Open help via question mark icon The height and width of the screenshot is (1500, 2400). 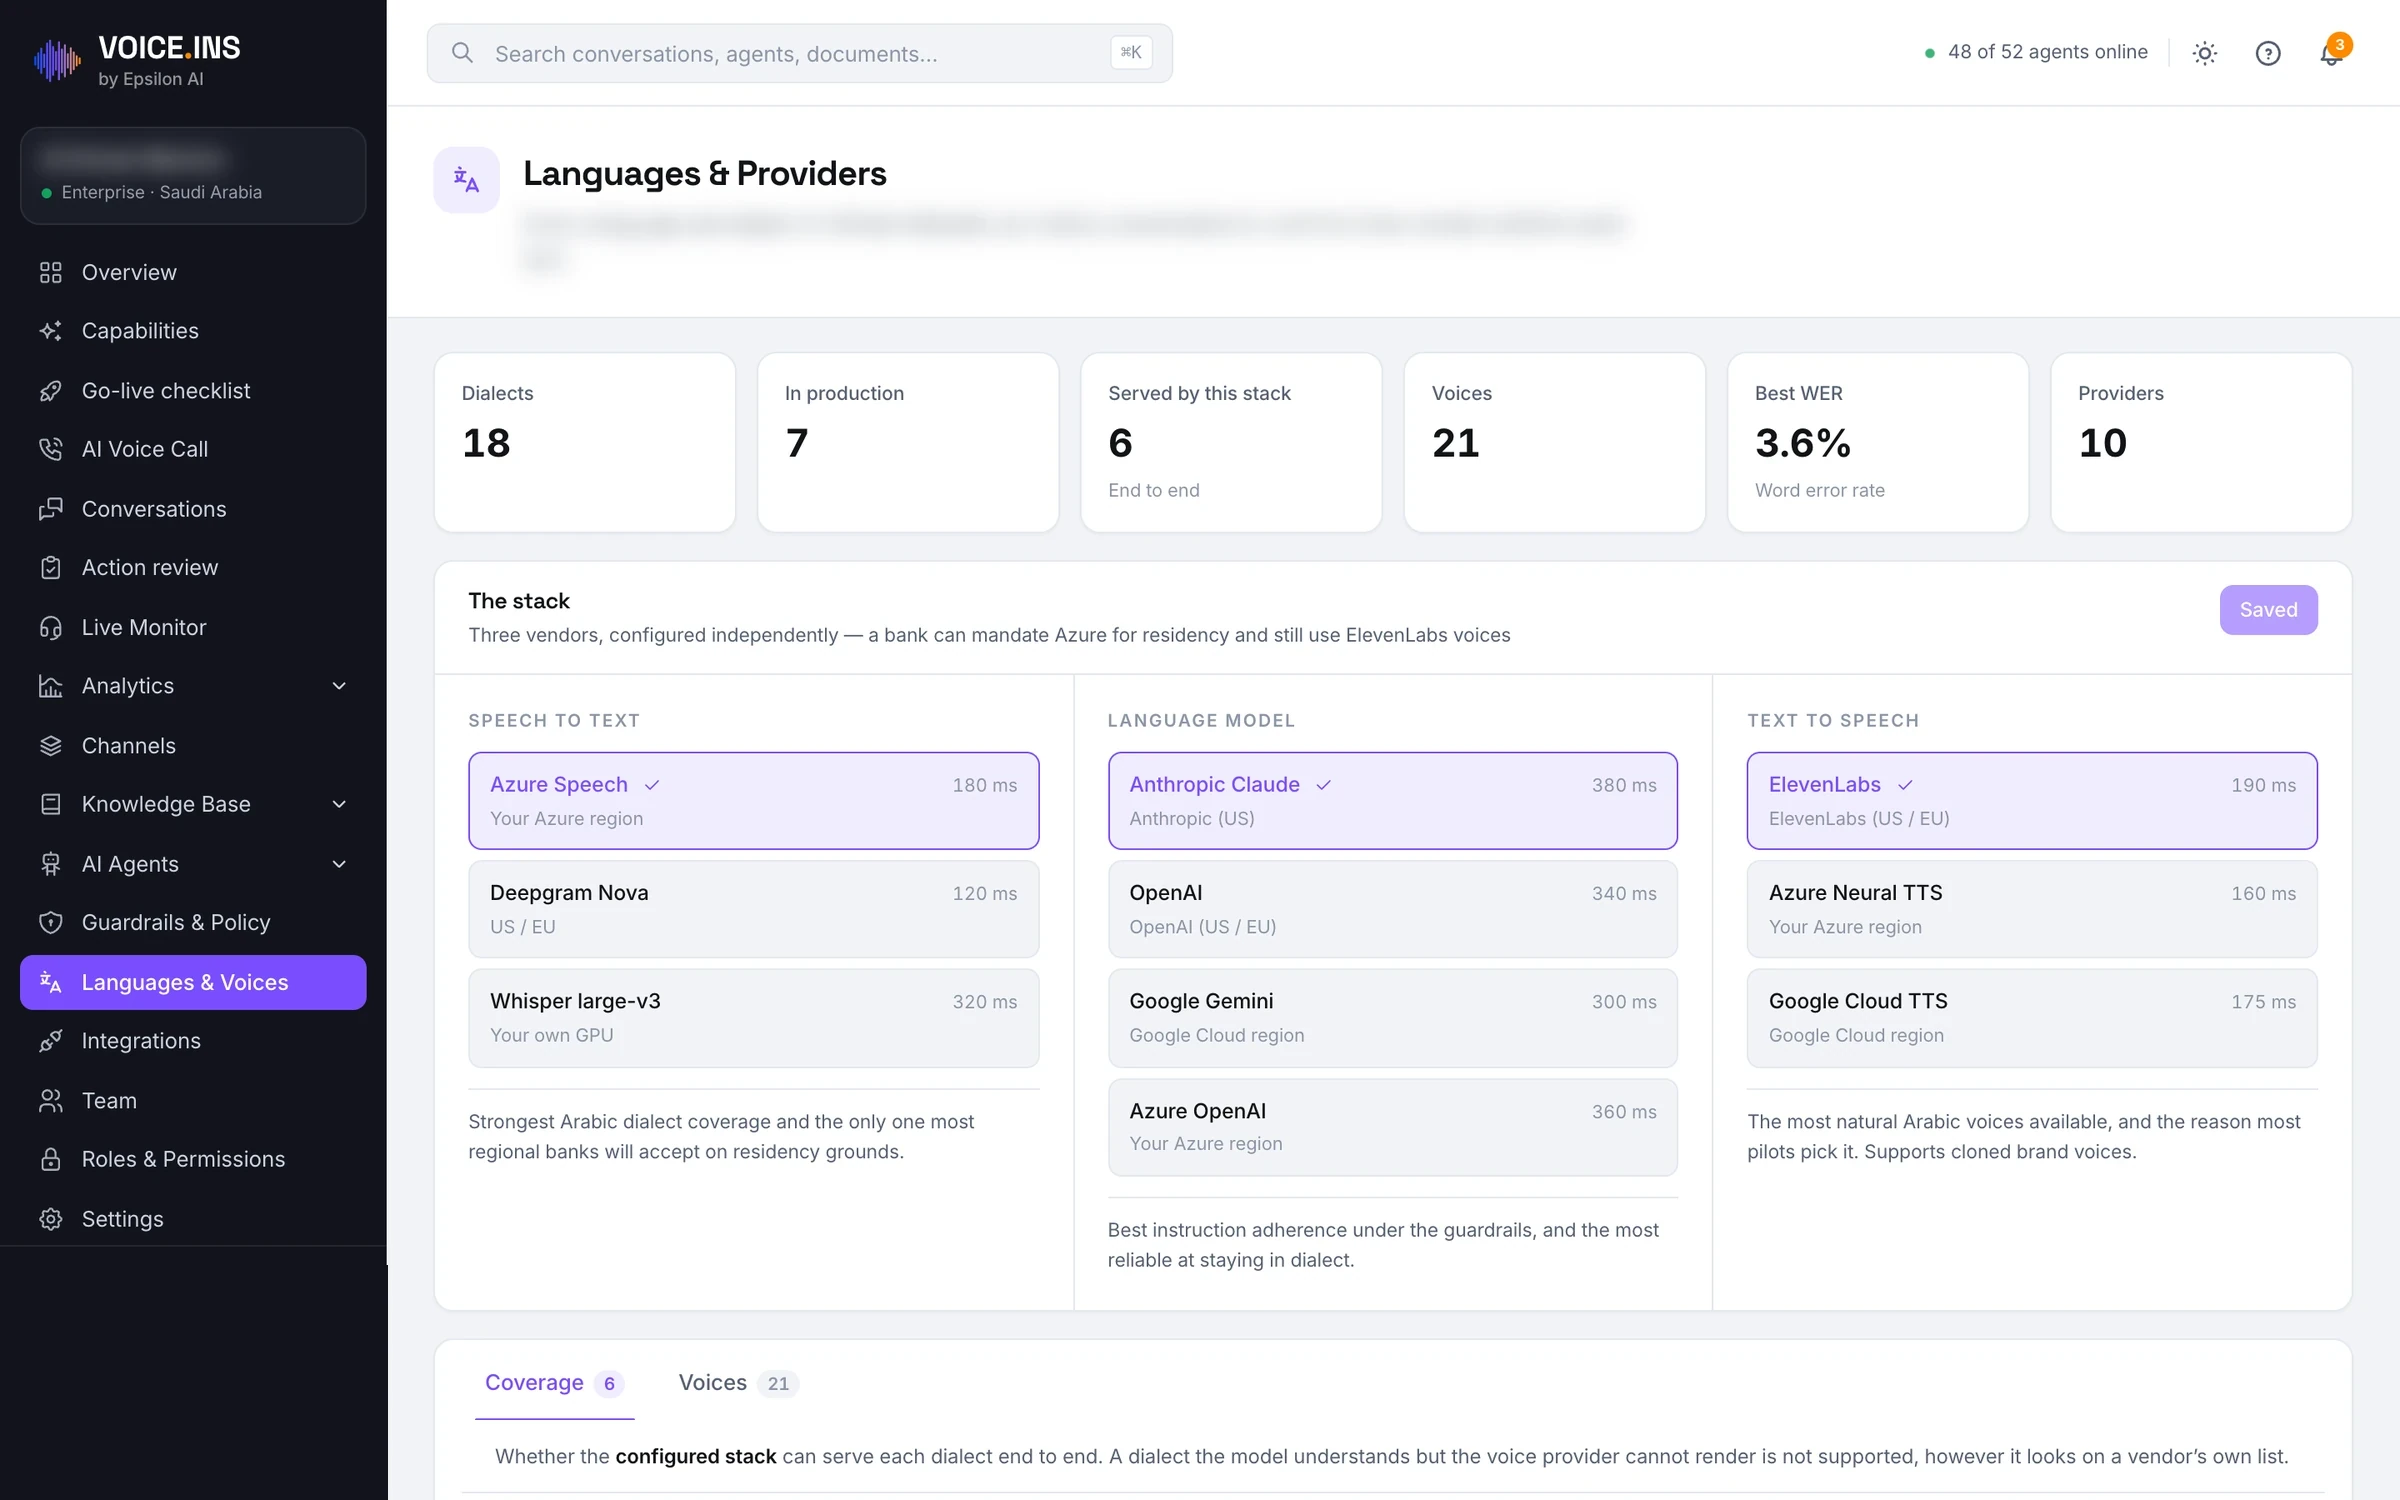pos(2268,53)
